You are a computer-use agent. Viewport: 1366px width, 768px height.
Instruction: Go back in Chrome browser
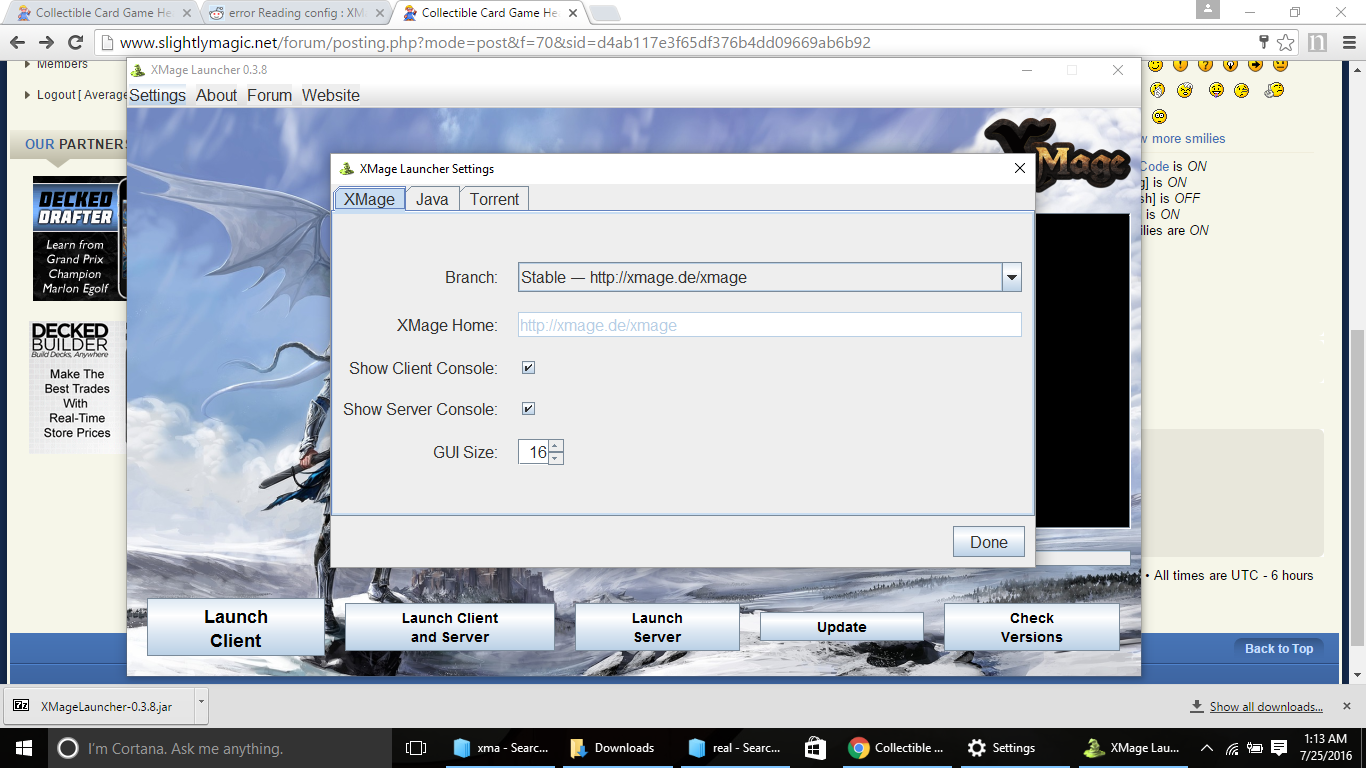[x=17, y=42]
